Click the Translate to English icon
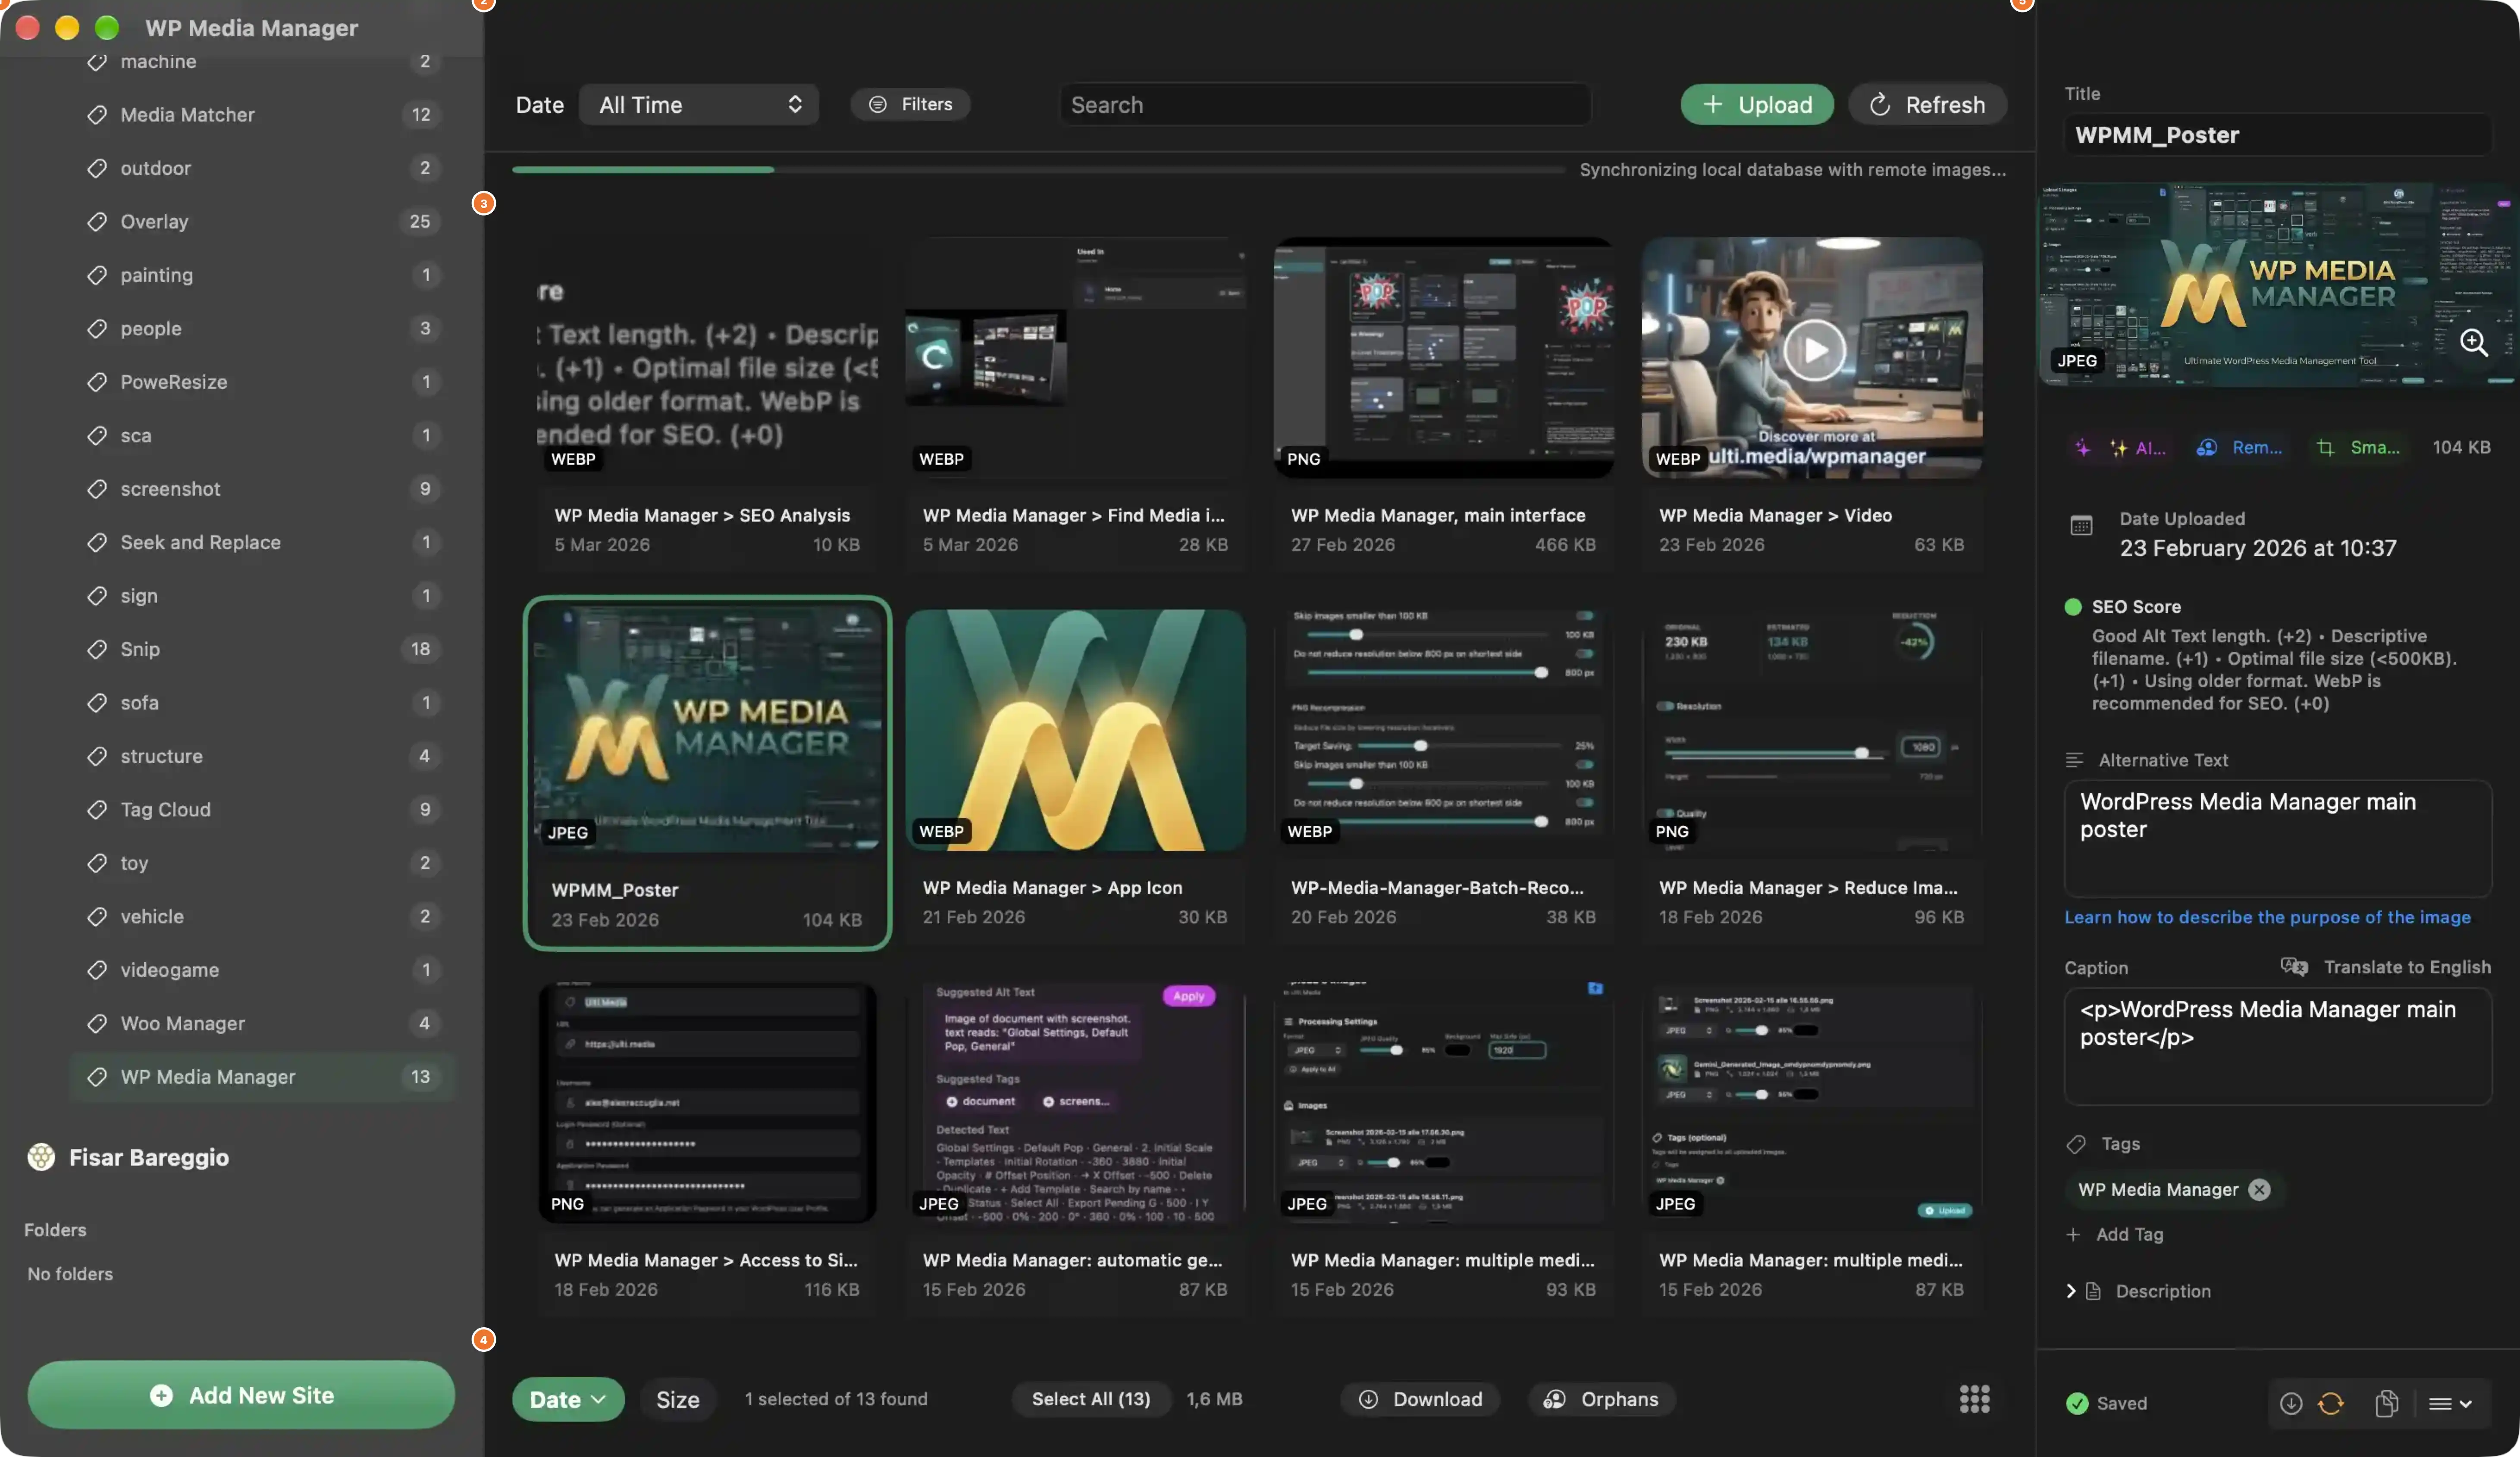This screenshot has height=1457, width=2520. click(2294, 966)
